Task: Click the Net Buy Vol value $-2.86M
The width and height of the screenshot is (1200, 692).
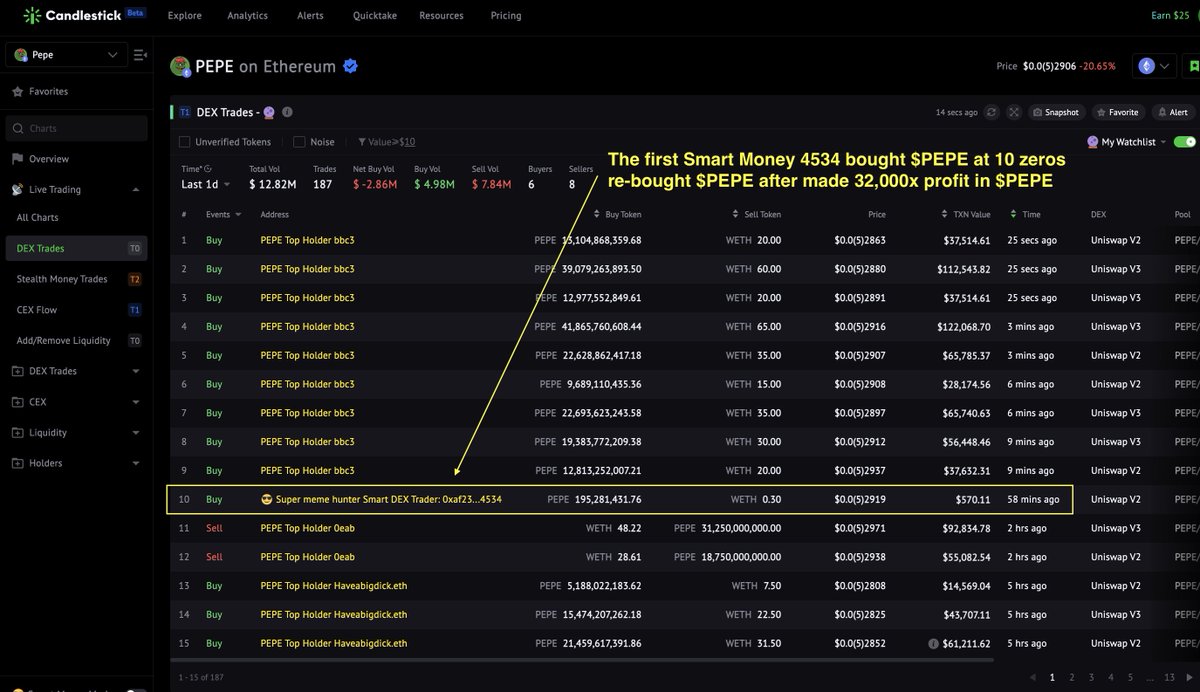Action: click(x=375, y=184)
